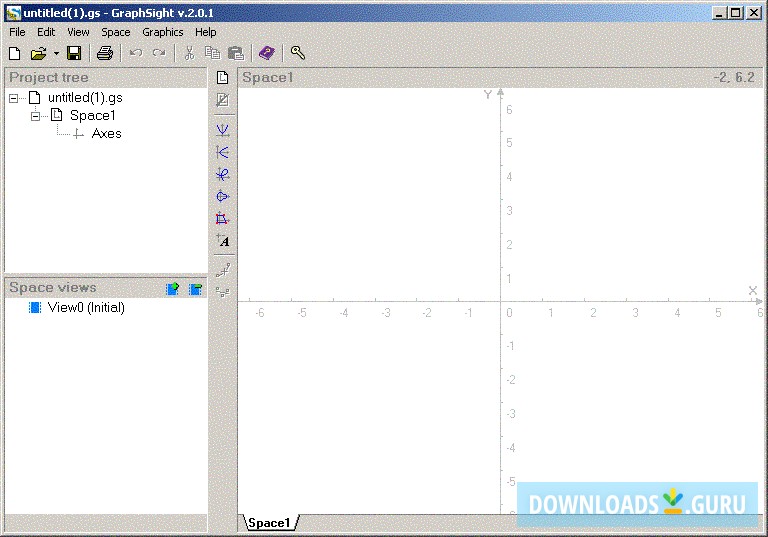Open the View menu

[x=78, y=32]
